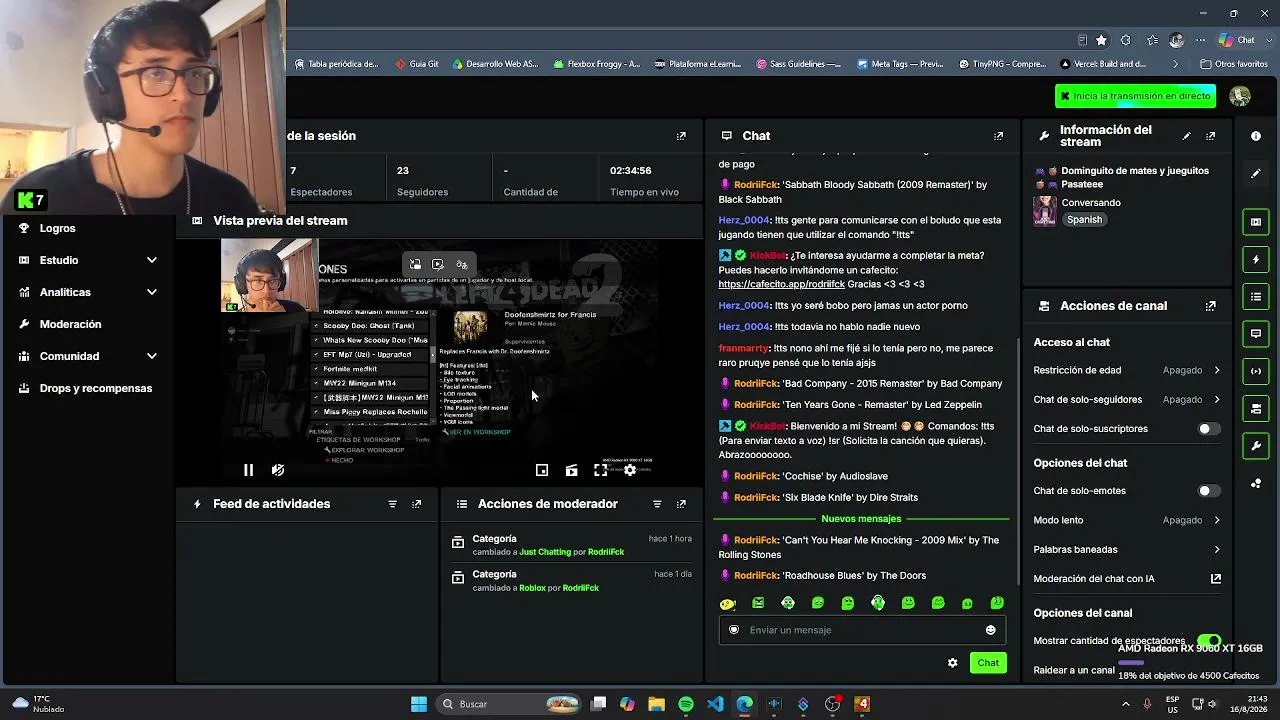Click Inicia la transmisión en directo button
1280x720 pixels.
[x=1135, y=96]
